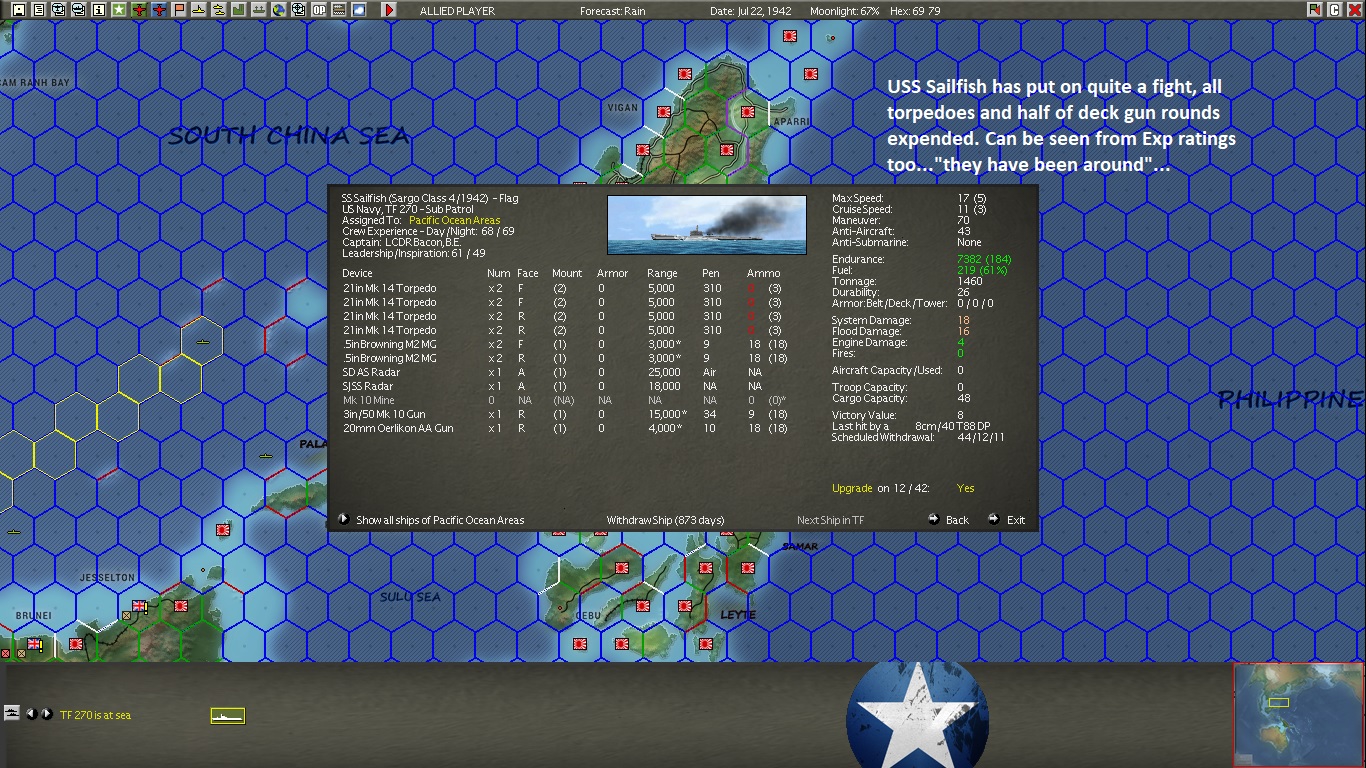Click the info 'i' toolbar icon
Screen dimensions: 1366x768
coord(99,10)
